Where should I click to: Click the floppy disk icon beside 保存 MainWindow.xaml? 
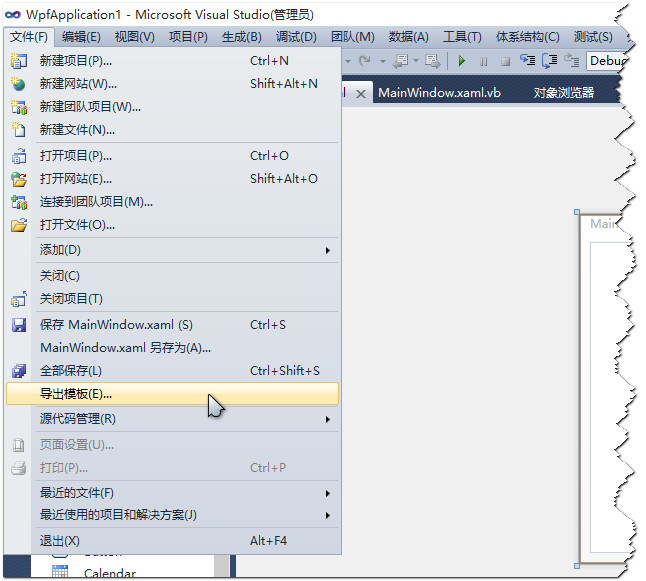coord(19,325)
